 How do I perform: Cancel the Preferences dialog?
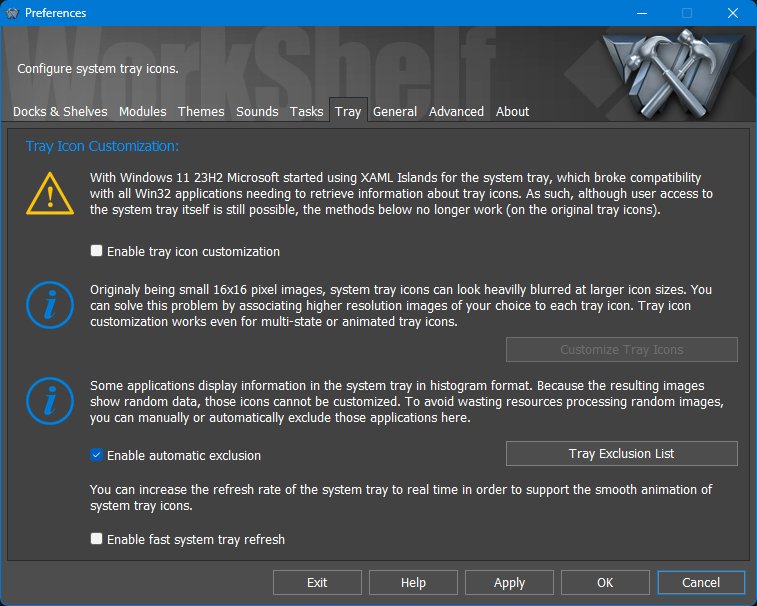701,582
